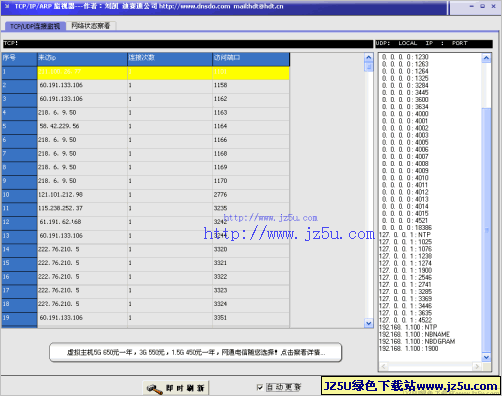Click port cell 3320
This screenshot has width=502, height=396.
point(251,250)
